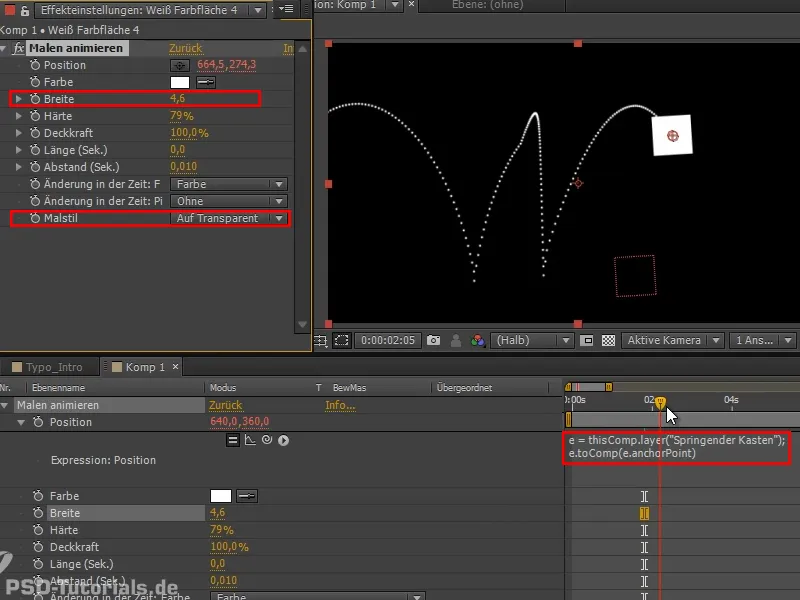Click the Info... link in timeline
The image size is (800, 600).
340,405
